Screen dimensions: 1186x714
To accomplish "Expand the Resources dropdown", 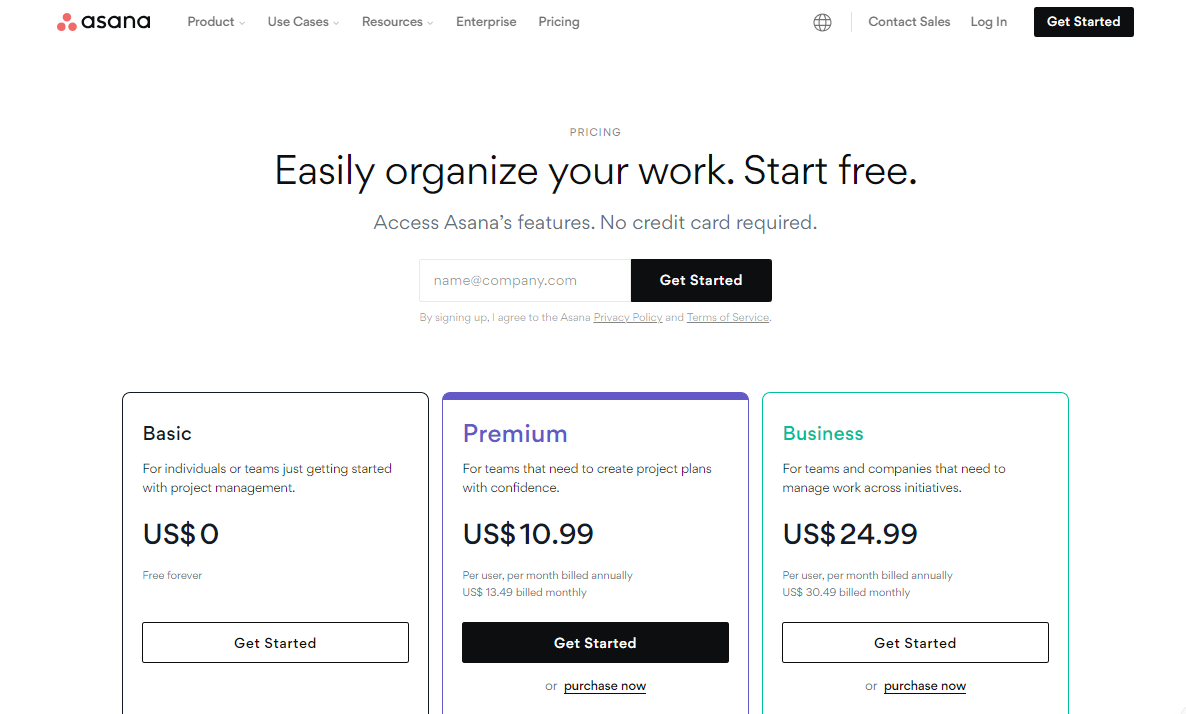I will 392,21.
